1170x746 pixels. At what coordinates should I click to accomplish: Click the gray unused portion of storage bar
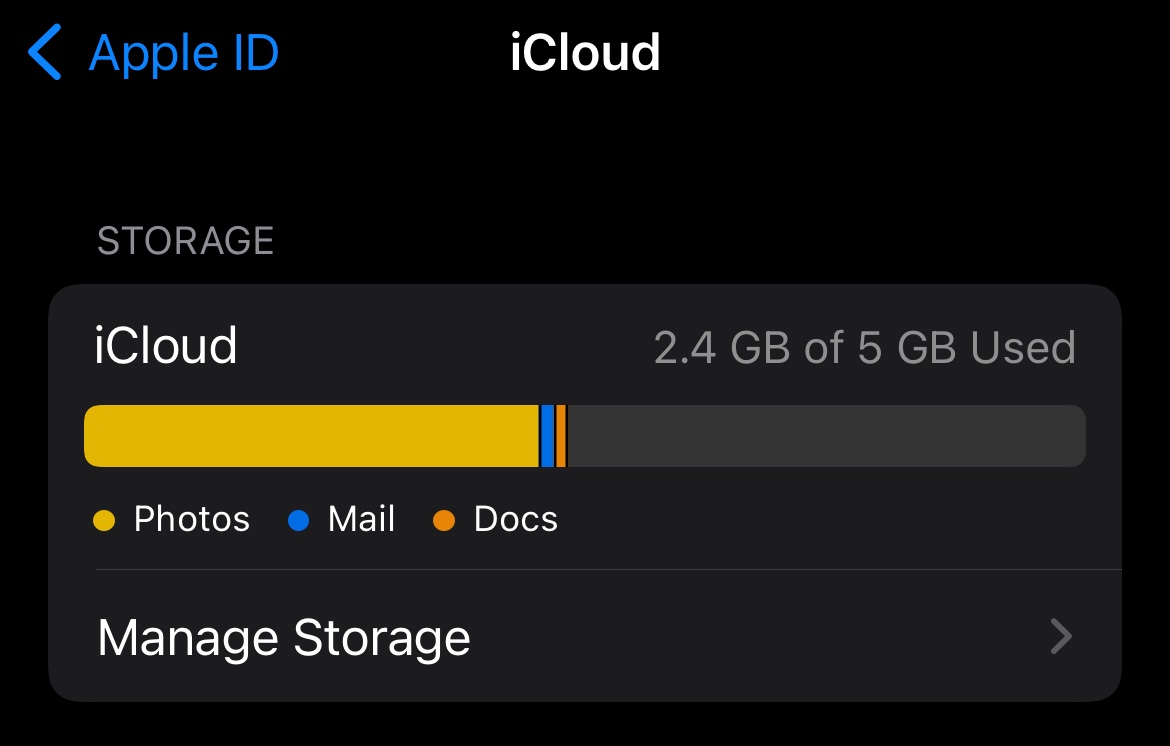click(x=825, y=436)
